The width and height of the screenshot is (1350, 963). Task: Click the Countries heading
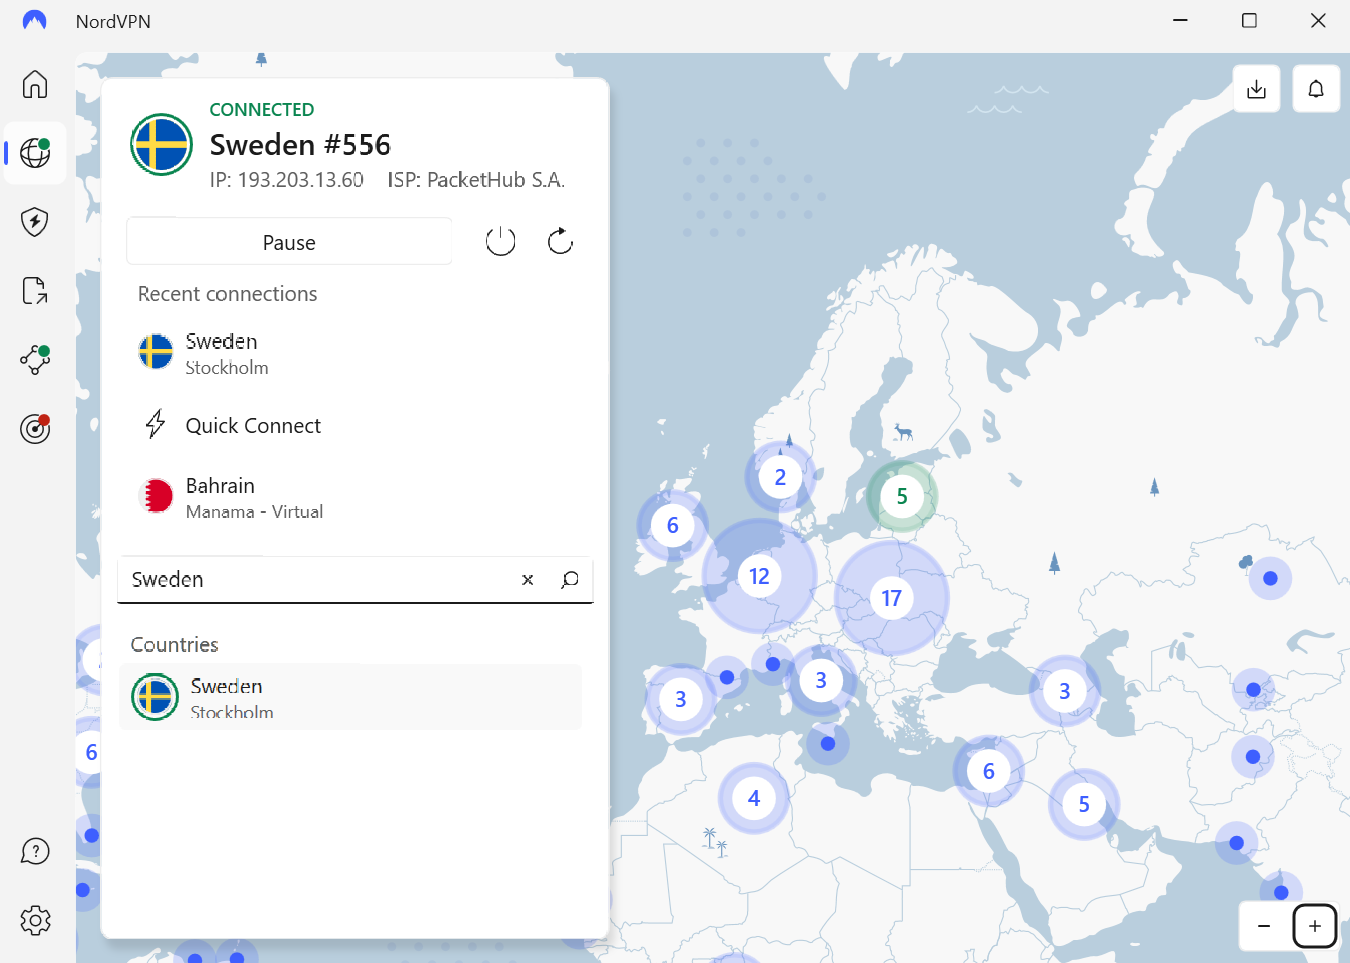(174, 645)
